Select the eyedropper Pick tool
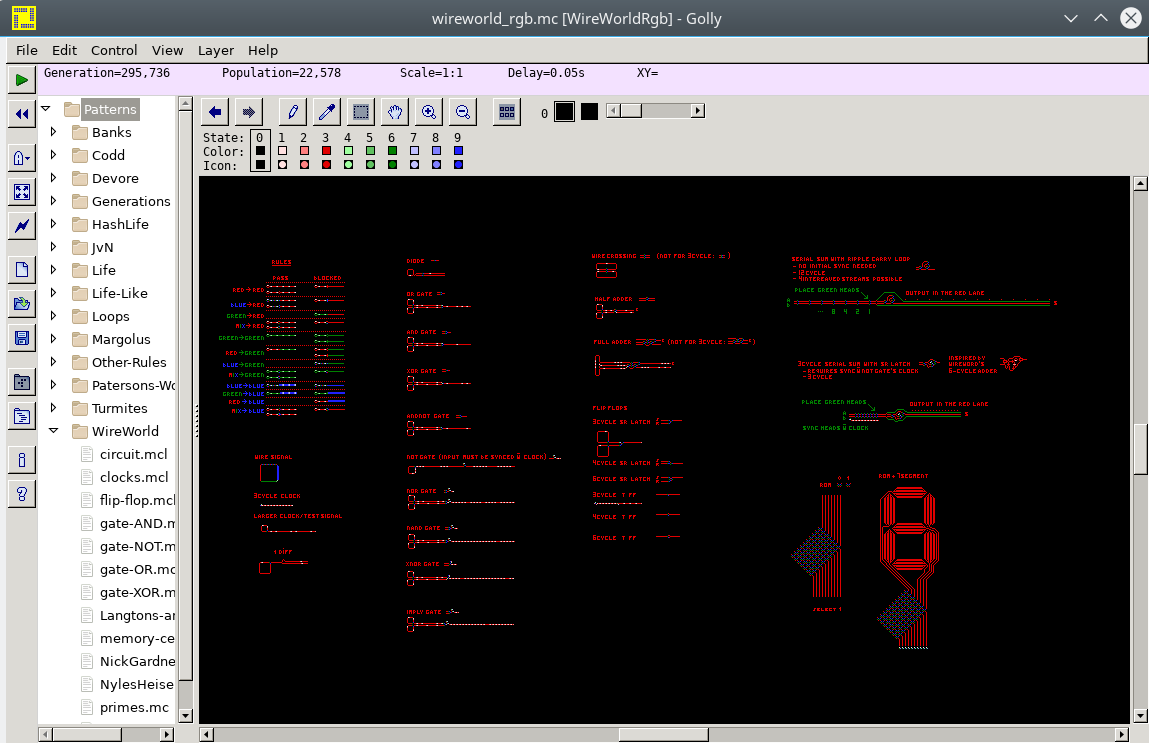Screen dimensions: 1149x743 (x=326, y=112)
